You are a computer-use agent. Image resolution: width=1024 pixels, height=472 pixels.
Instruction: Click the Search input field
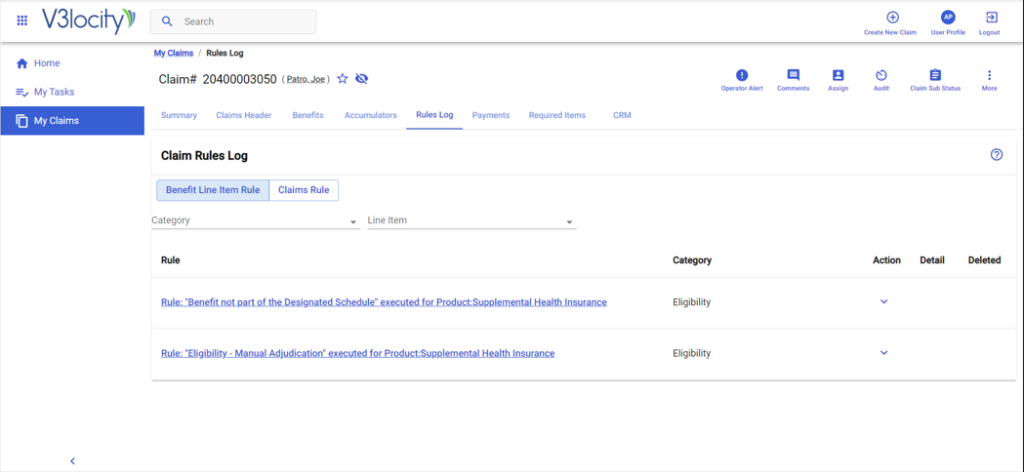[245, 22]
